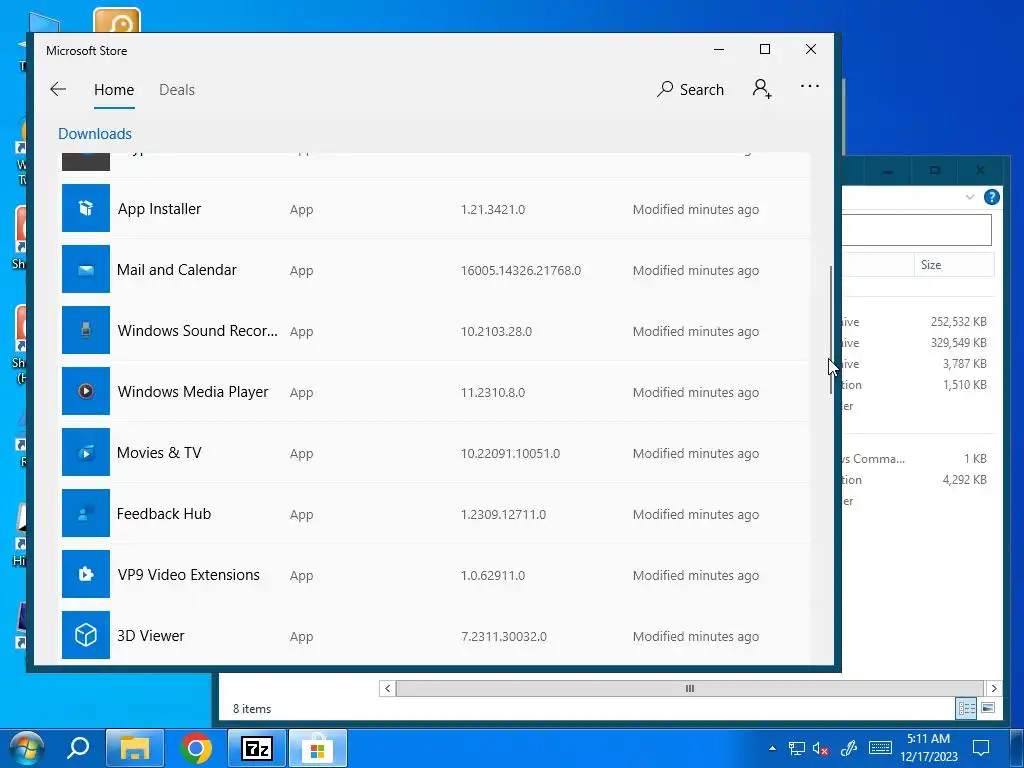Screen dimensions: 1024x768
Task: Switch Explorer to details view icon
Action: coord(967,709)
